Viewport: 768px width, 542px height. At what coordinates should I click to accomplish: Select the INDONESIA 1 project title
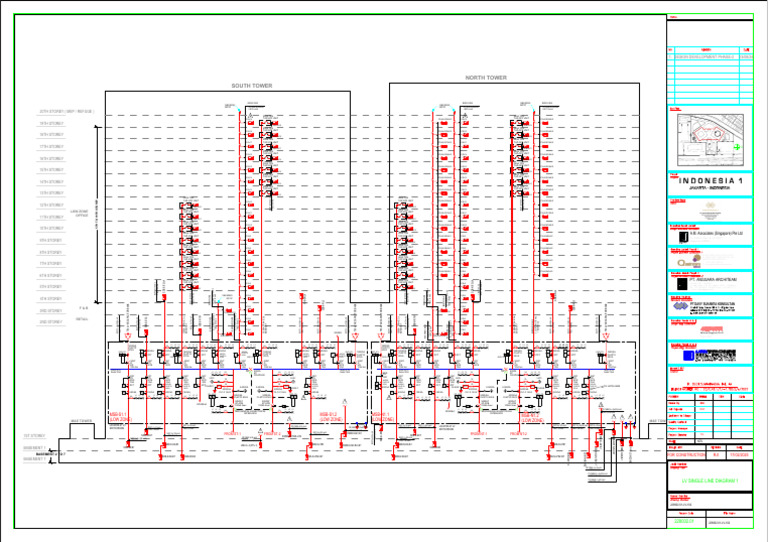click(710, 181)
